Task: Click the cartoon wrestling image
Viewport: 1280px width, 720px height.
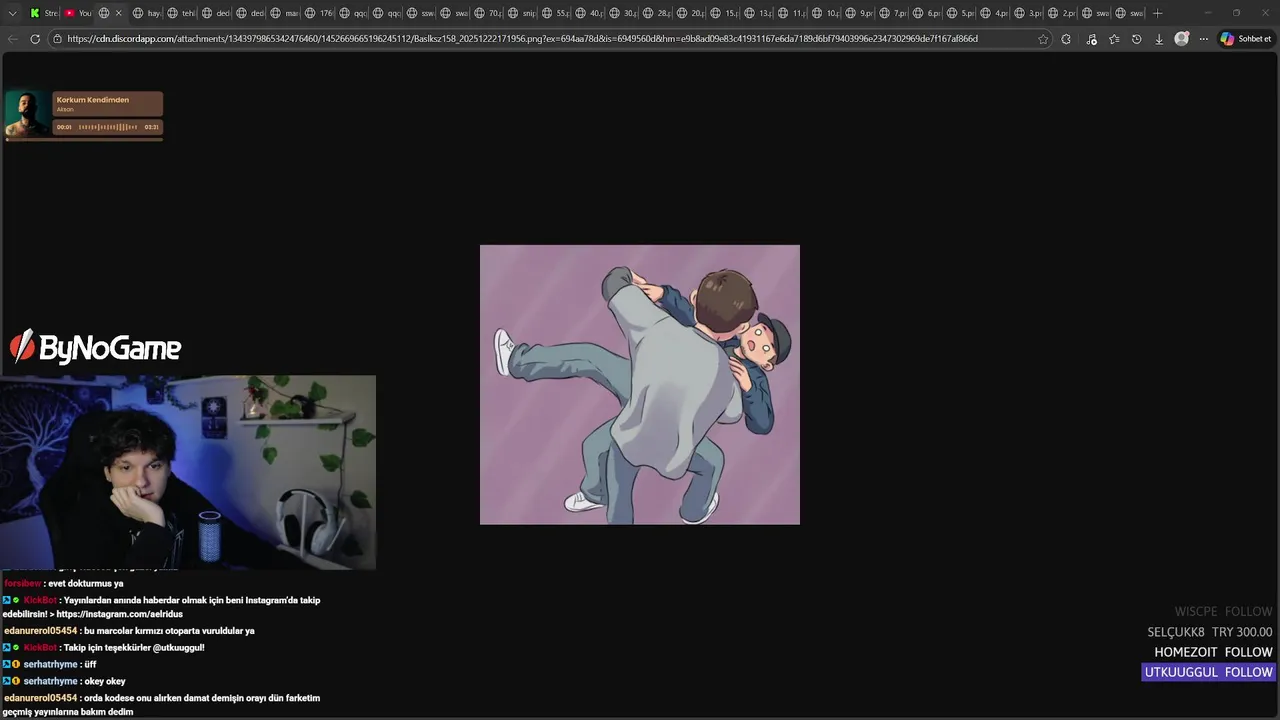Action: [x=640, y=385]
